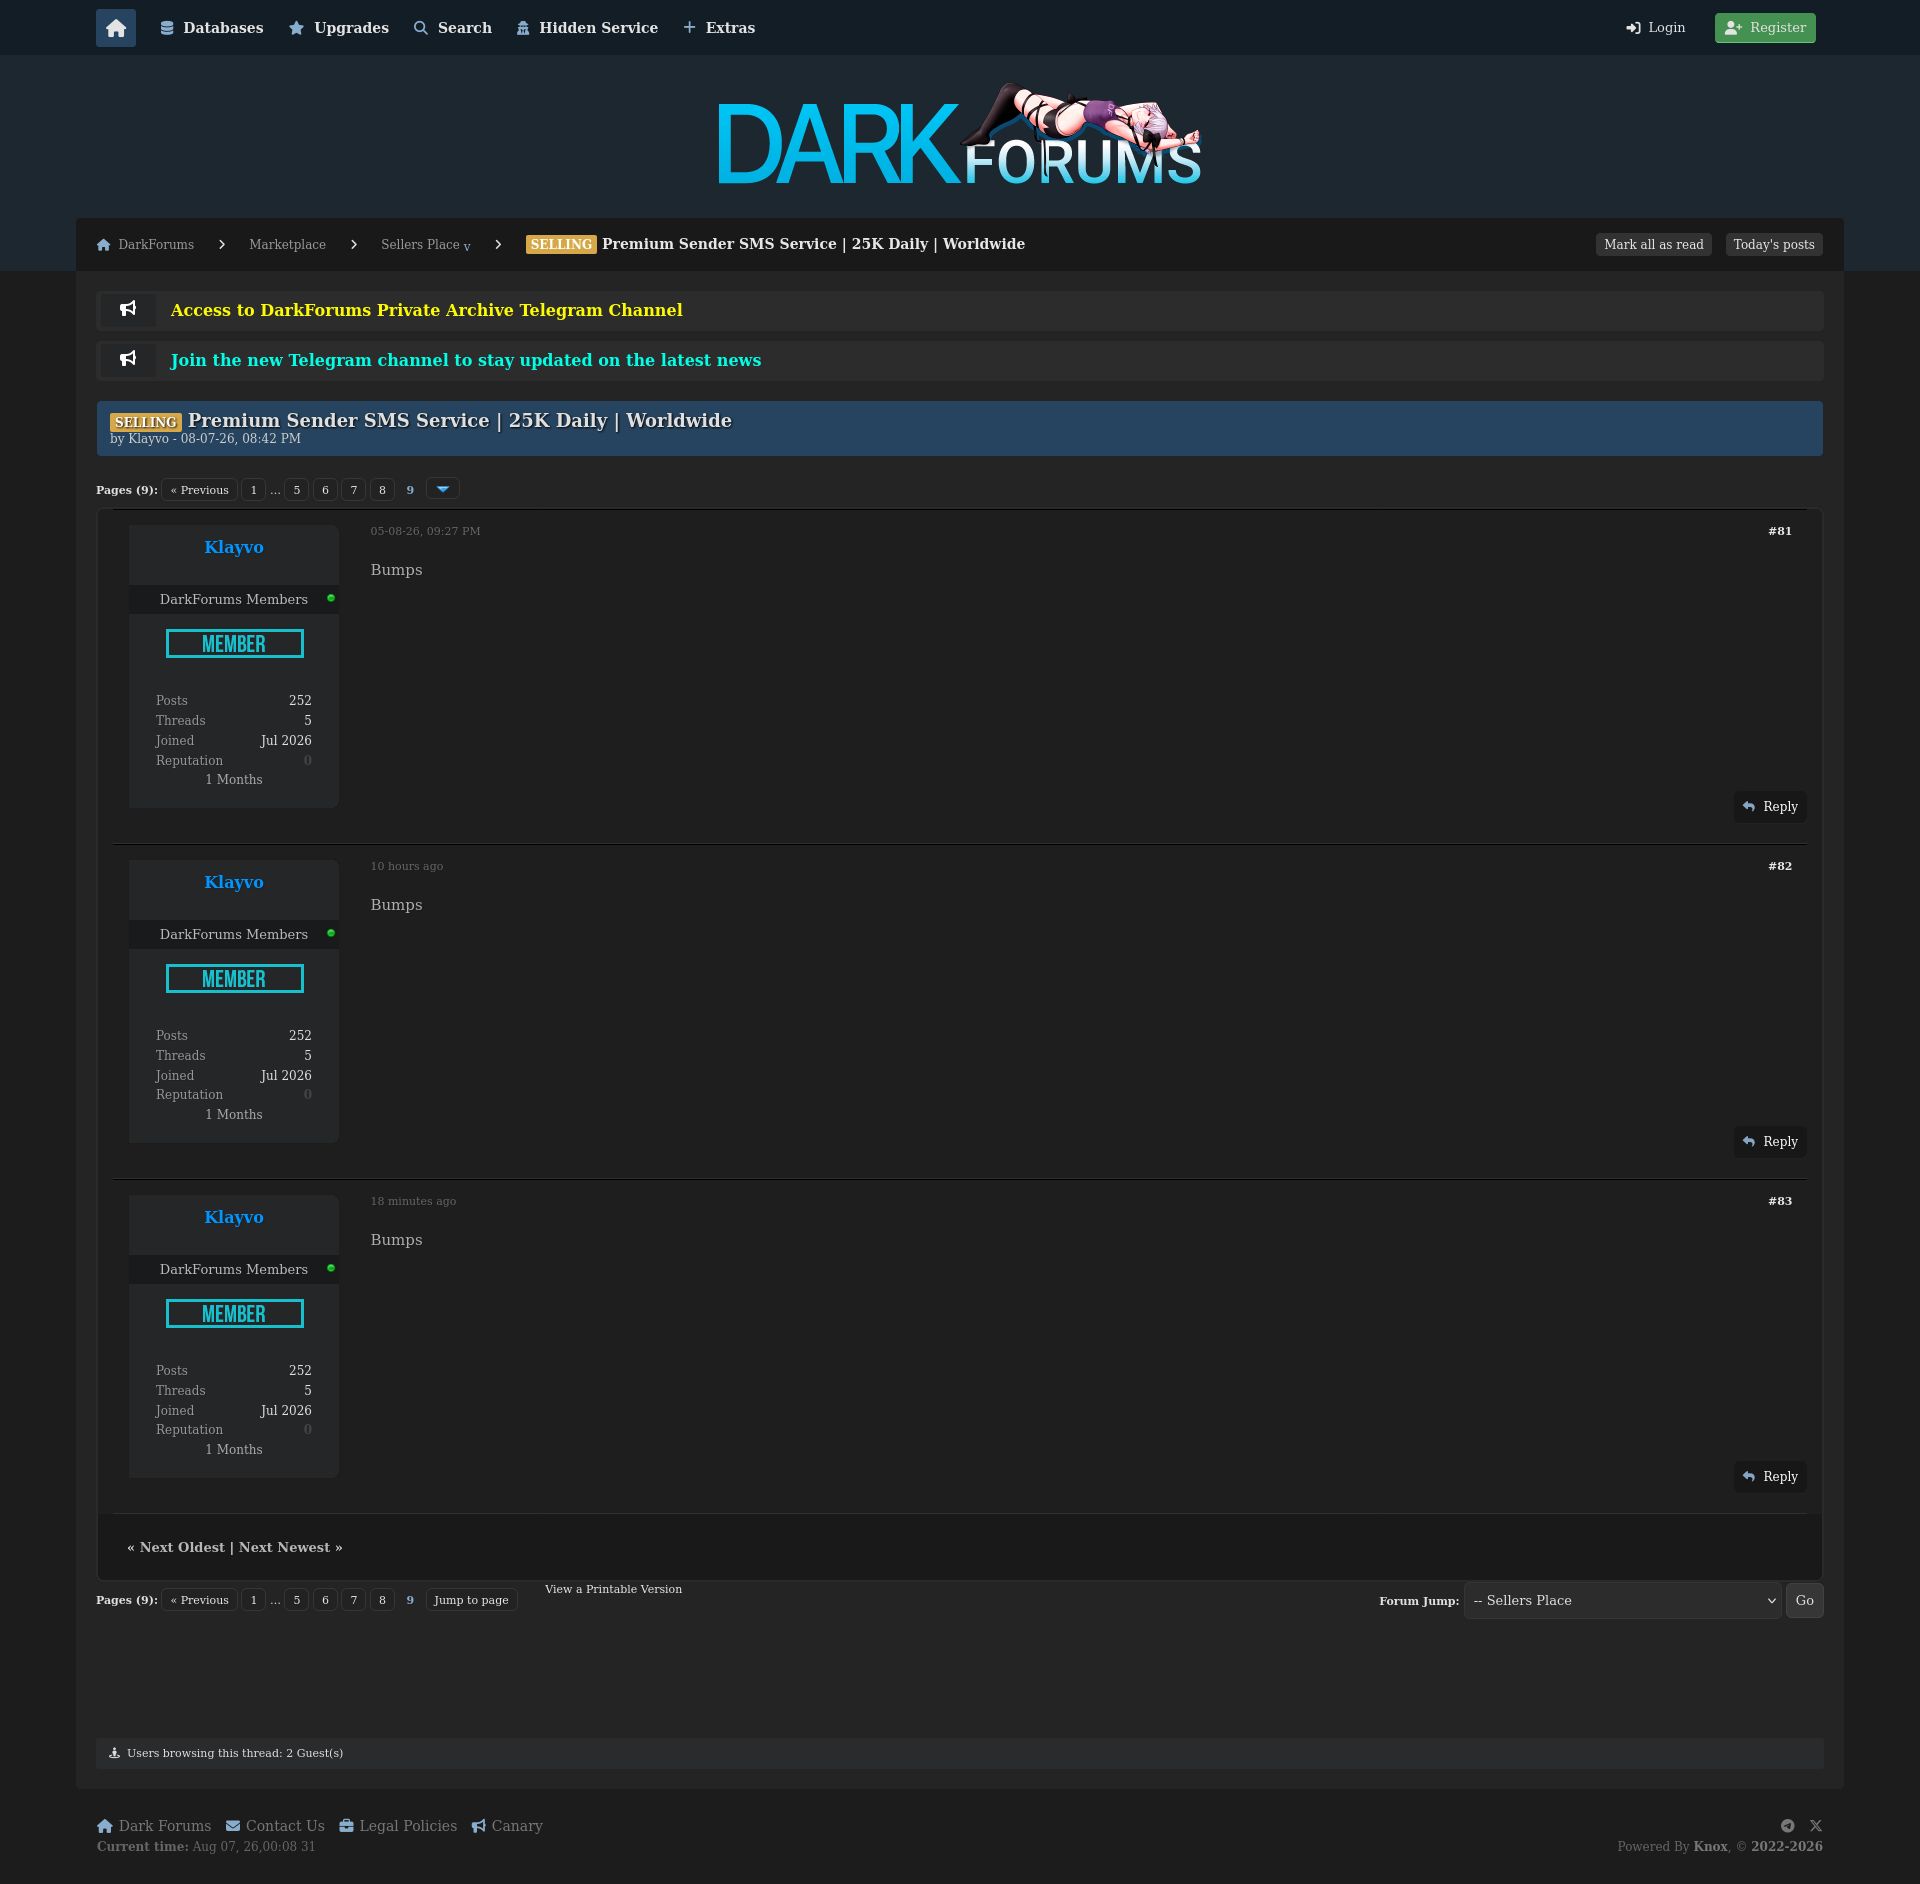1920x1884 pixels.
Task: Expand the Sellers Place breadcrumb dropdown arrow
Action: (467, 247)
